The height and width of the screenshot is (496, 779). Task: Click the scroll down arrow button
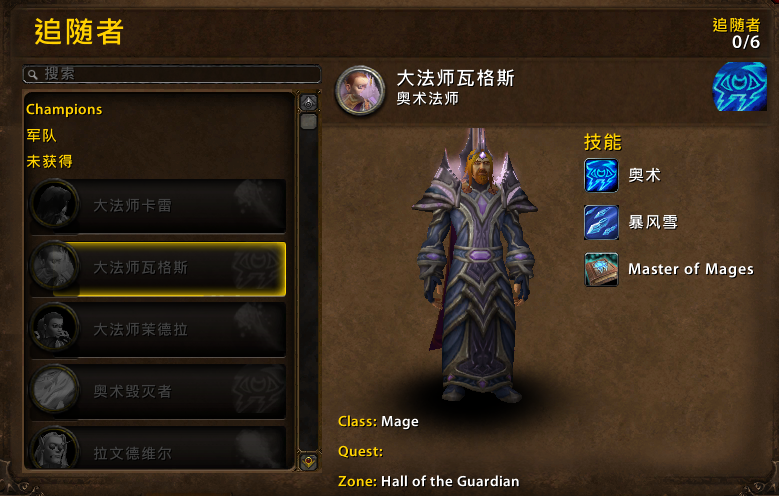click(x=309, y=462)
